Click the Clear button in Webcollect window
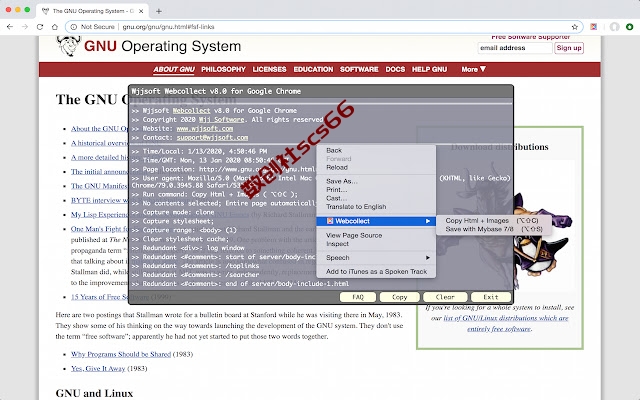This screenshot has height=400, width=640. (445, 297)
